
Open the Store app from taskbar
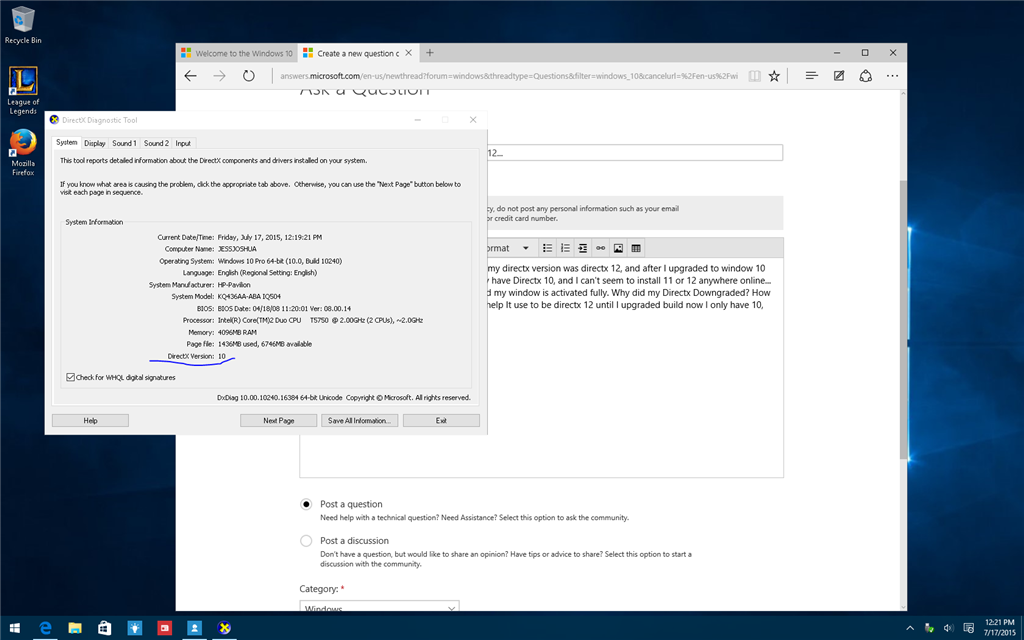[104, 628]
